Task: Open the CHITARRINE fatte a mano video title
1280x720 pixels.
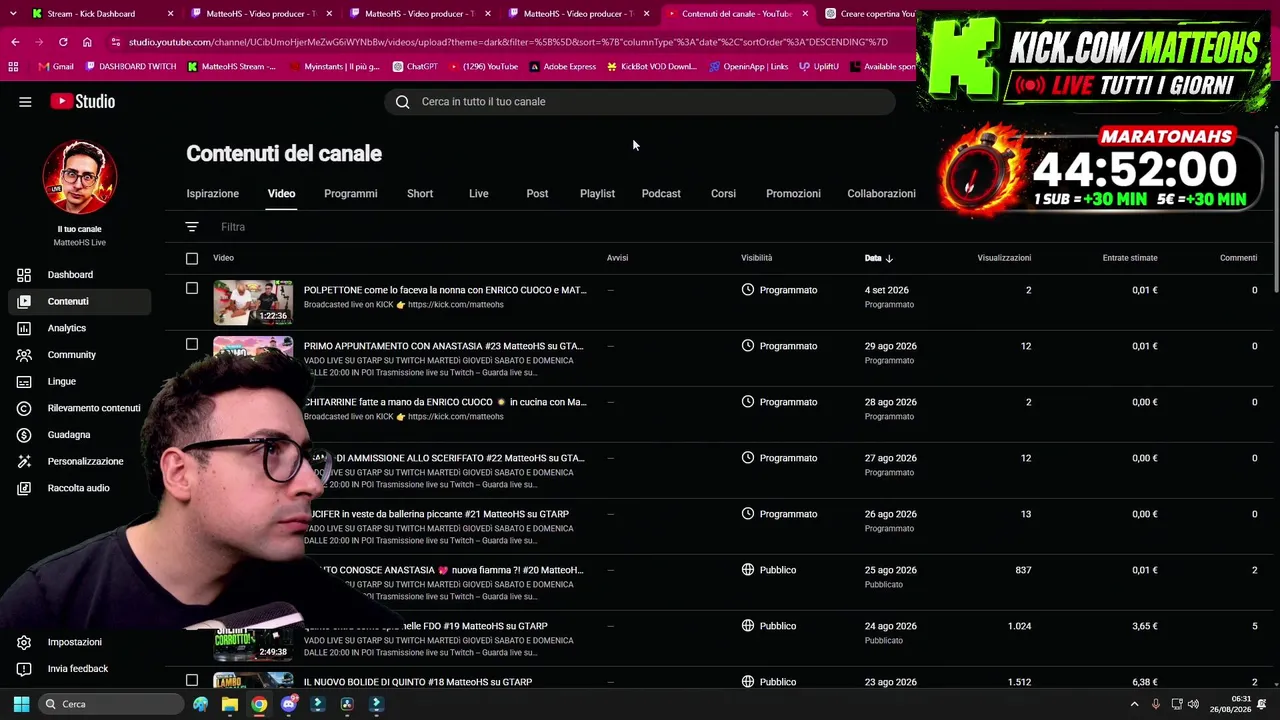Action: 445,402
